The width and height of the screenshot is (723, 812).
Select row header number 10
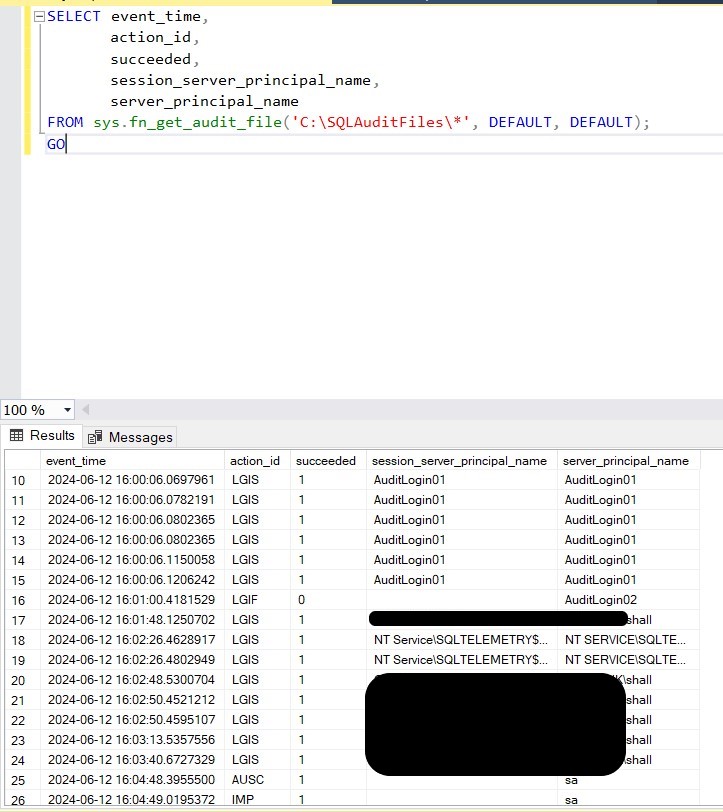[x=22, y=480]
